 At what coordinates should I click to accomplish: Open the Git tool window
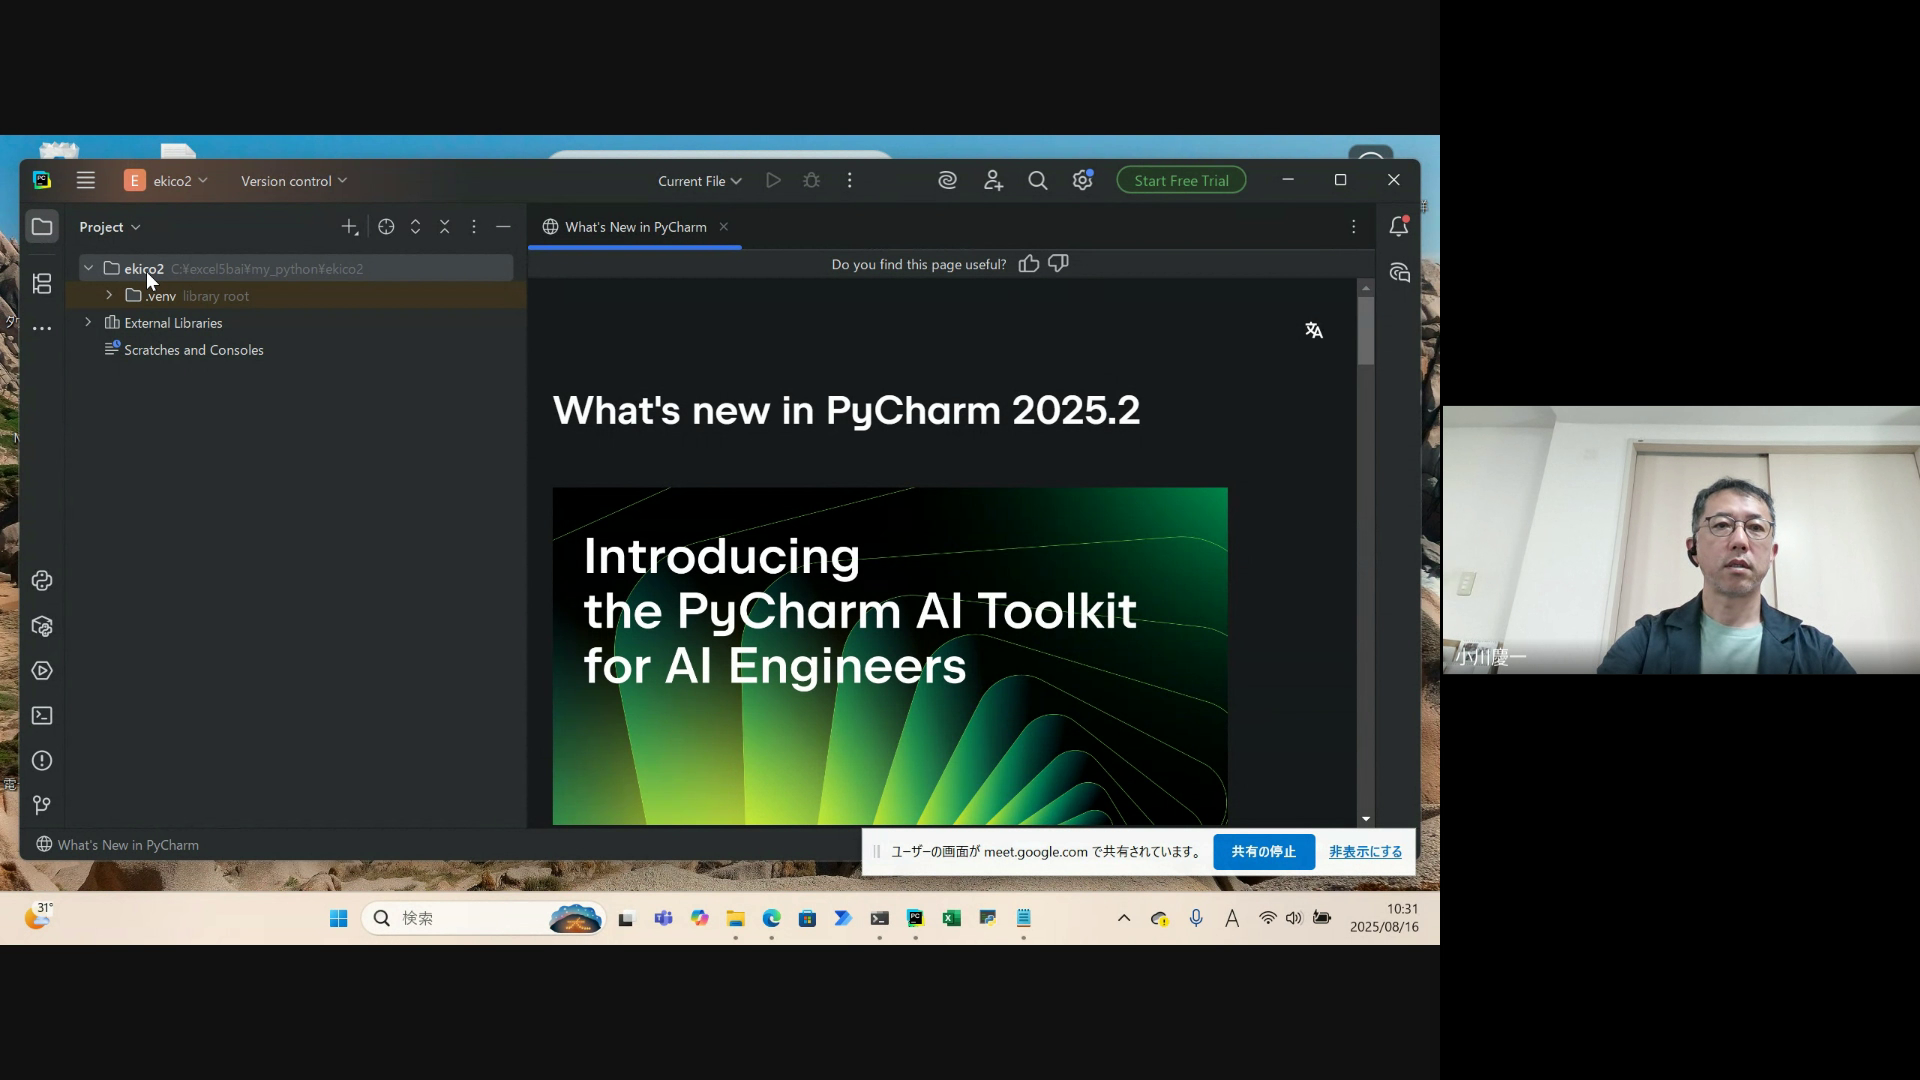click(x=42, y=805)
